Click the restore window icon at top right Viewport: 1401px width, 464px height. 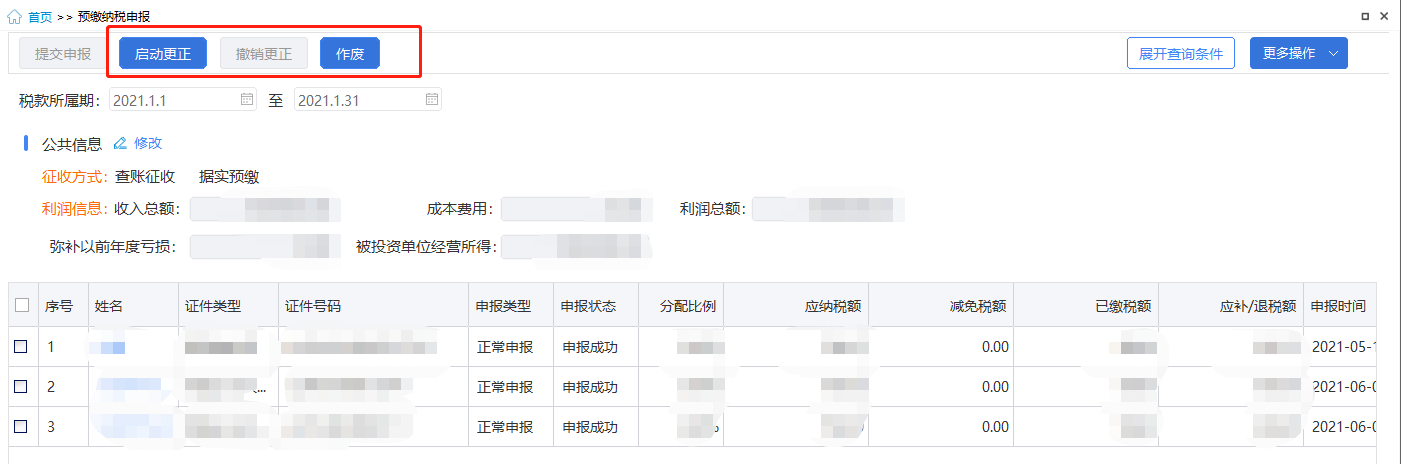click(x=1366, y=17)
